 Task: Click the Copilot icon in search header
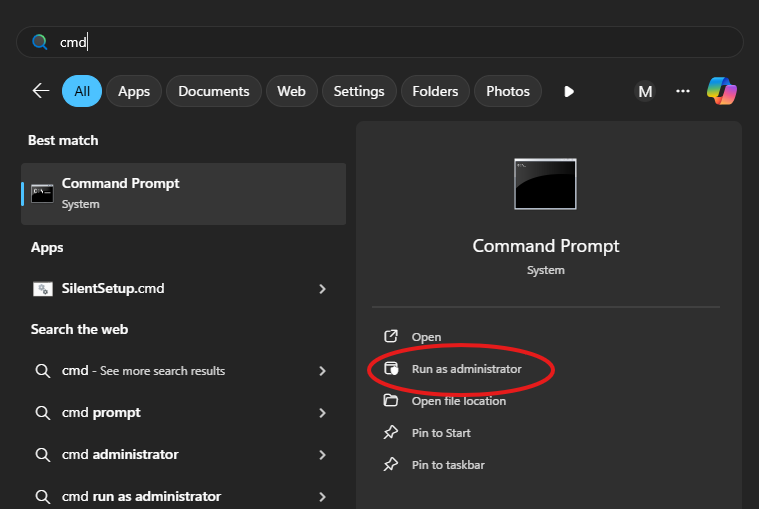coord(721,91)
